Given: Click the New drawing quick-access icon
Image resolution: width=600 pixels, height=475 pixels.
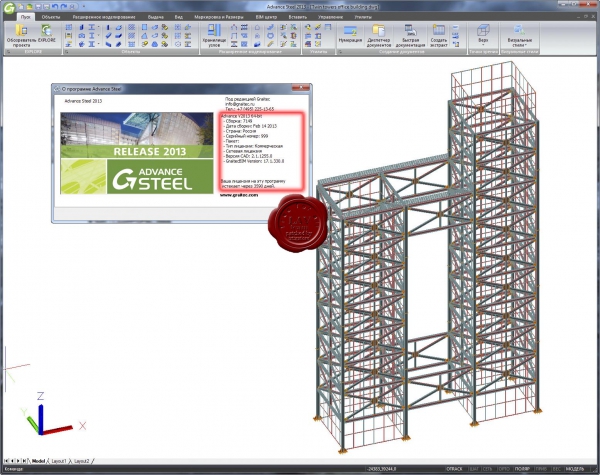Looking at the screenshot, I should (21, 7).
